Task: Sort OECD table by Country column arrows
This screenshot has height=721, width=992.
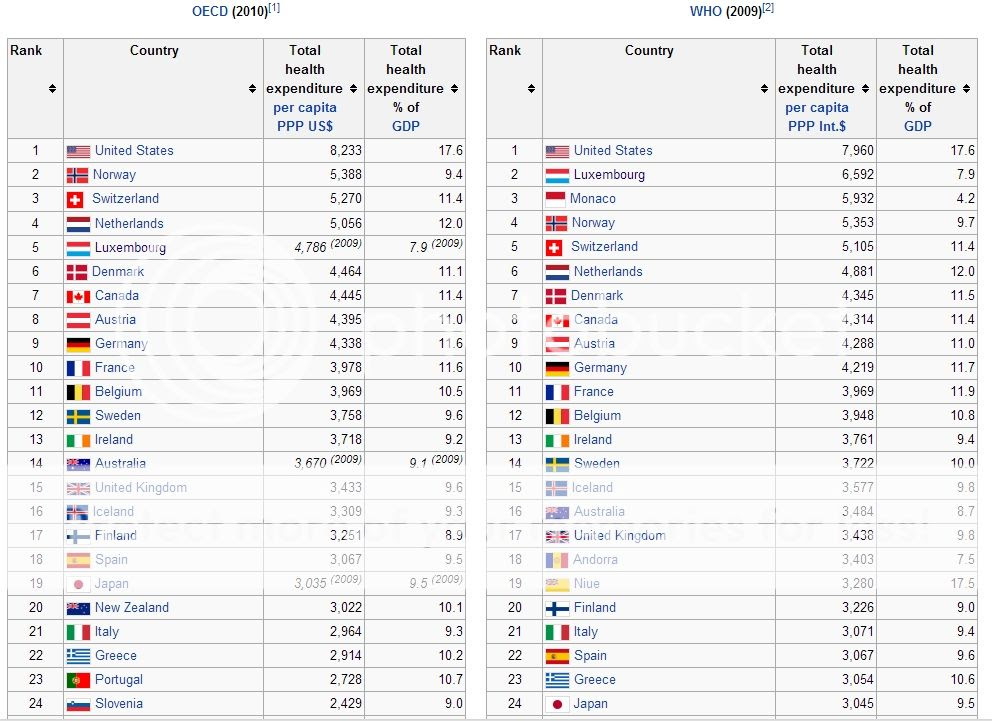Action: tap(252, 89)
